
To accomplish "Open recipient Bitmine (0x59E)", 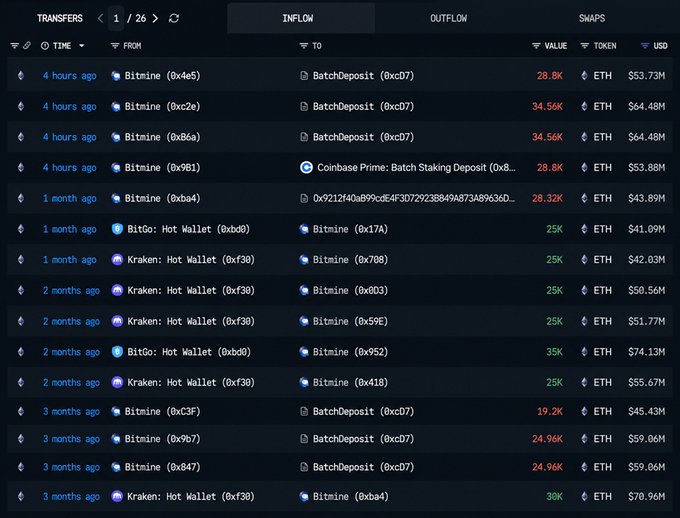I will 350,321.
